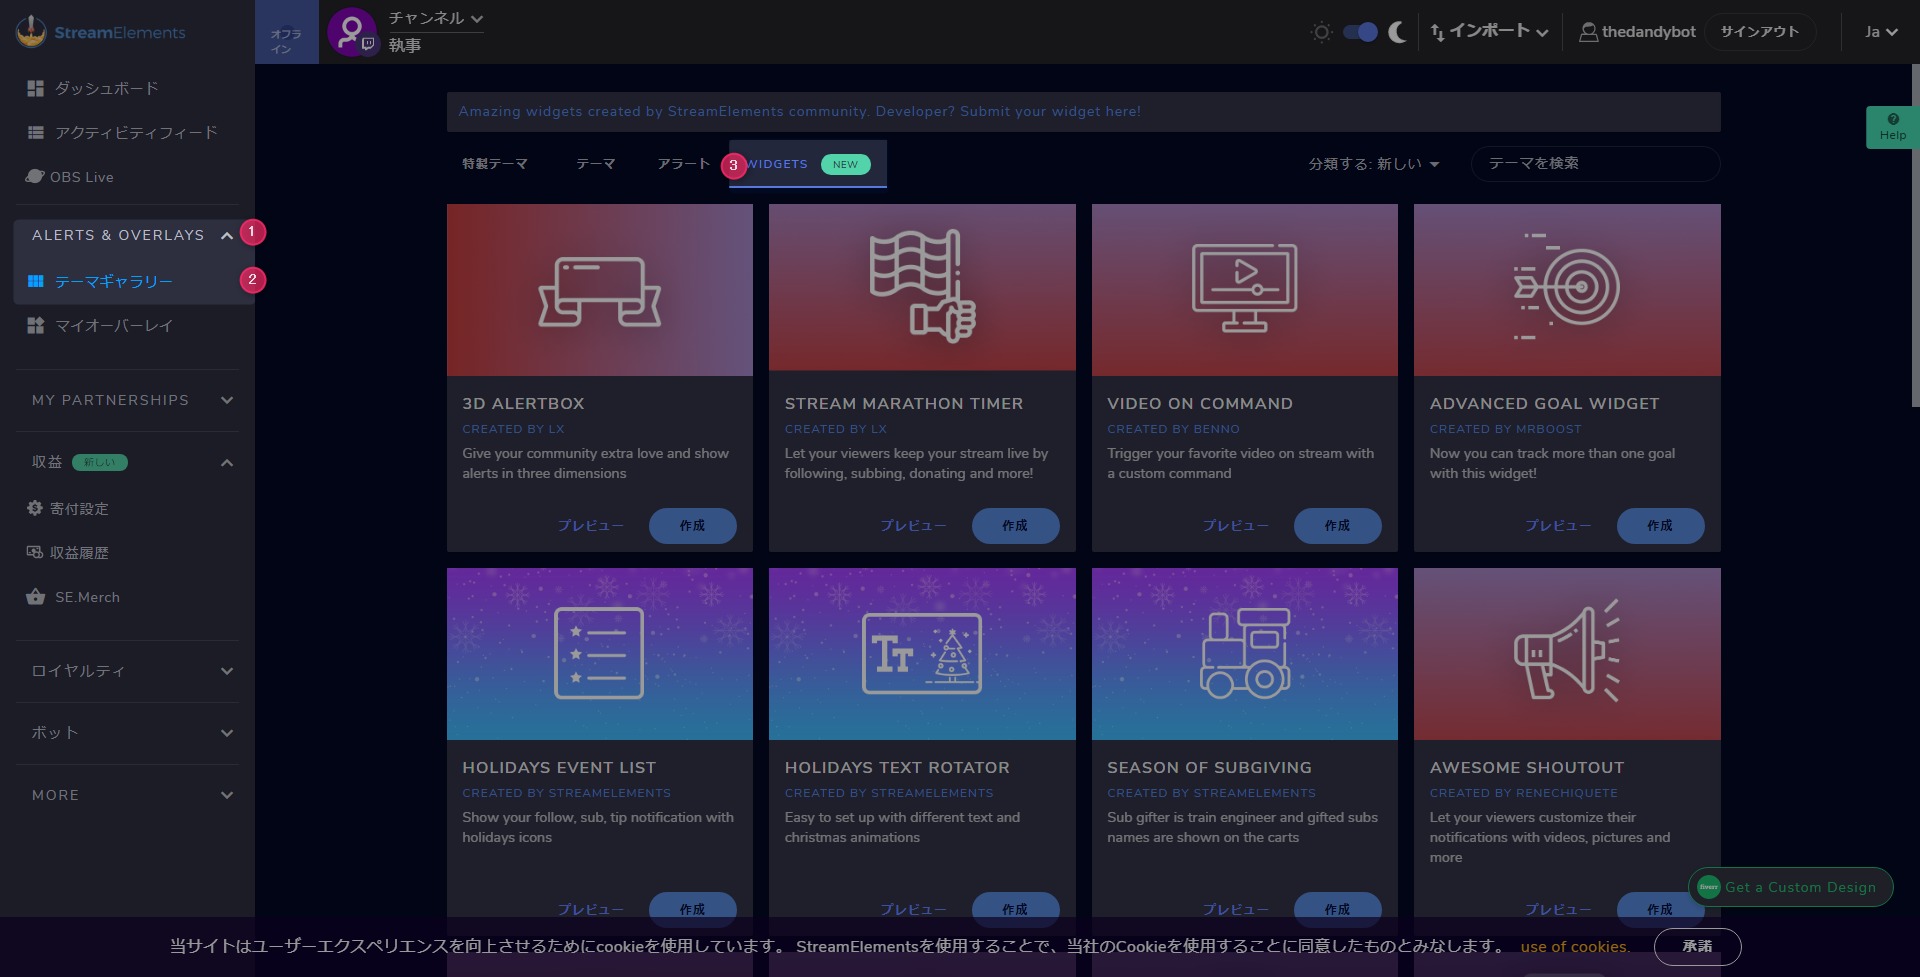Click the Video On Command thumbnail
This screenshot has width=1920, height=977.
click(x=1245, y=290)
